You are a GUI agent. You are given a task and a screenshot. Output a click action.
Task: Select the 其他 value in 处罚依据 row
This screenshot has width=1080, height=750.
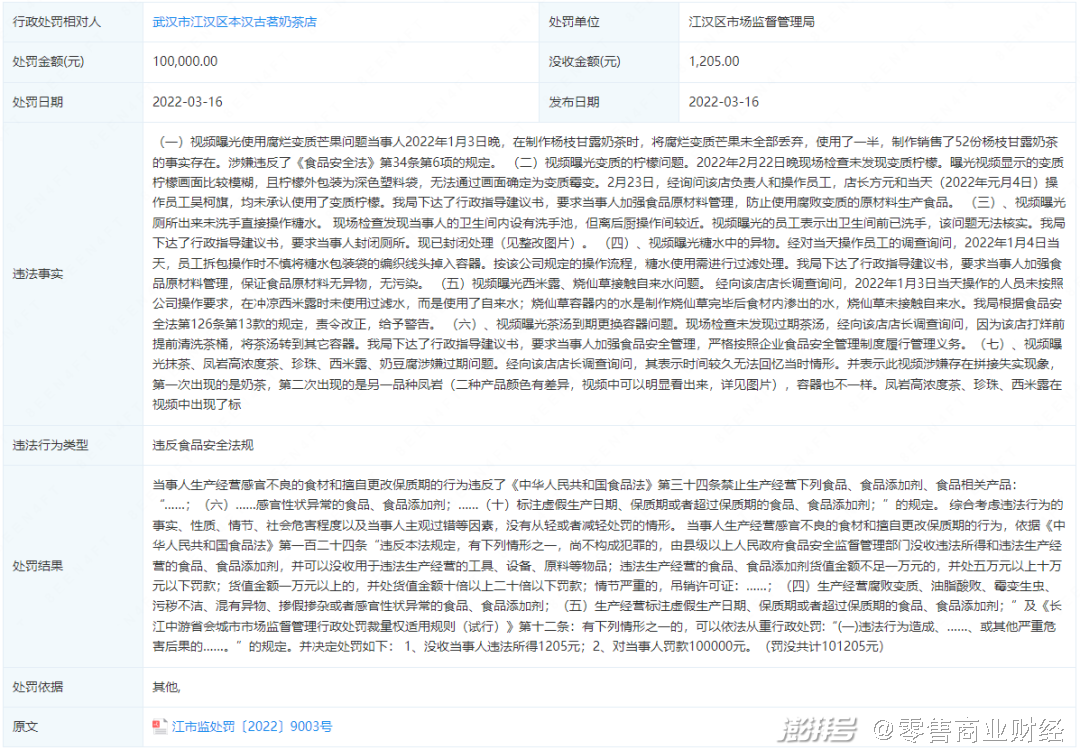166,687
